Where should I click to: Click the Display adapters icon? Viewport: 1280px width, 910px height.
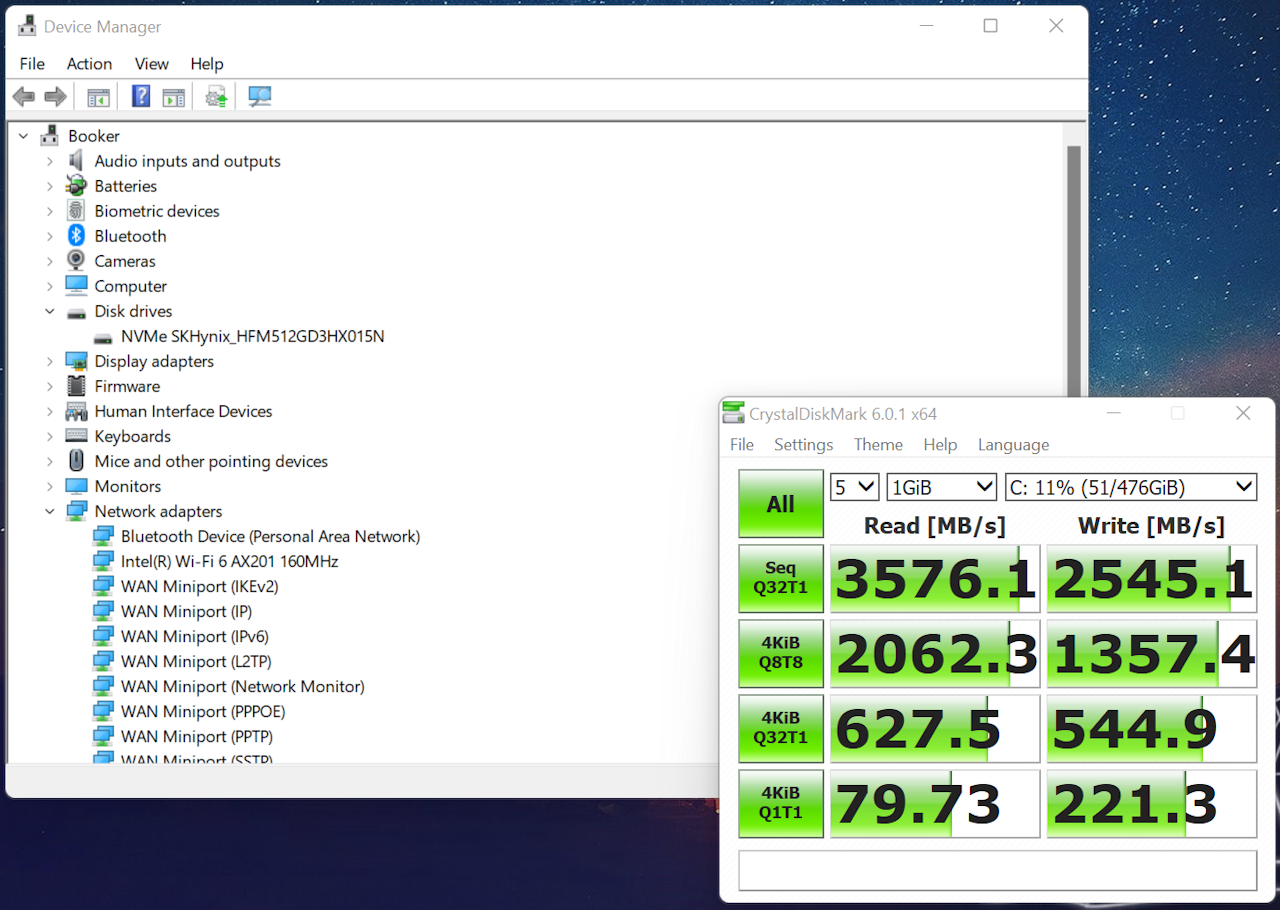pos(76,361)
